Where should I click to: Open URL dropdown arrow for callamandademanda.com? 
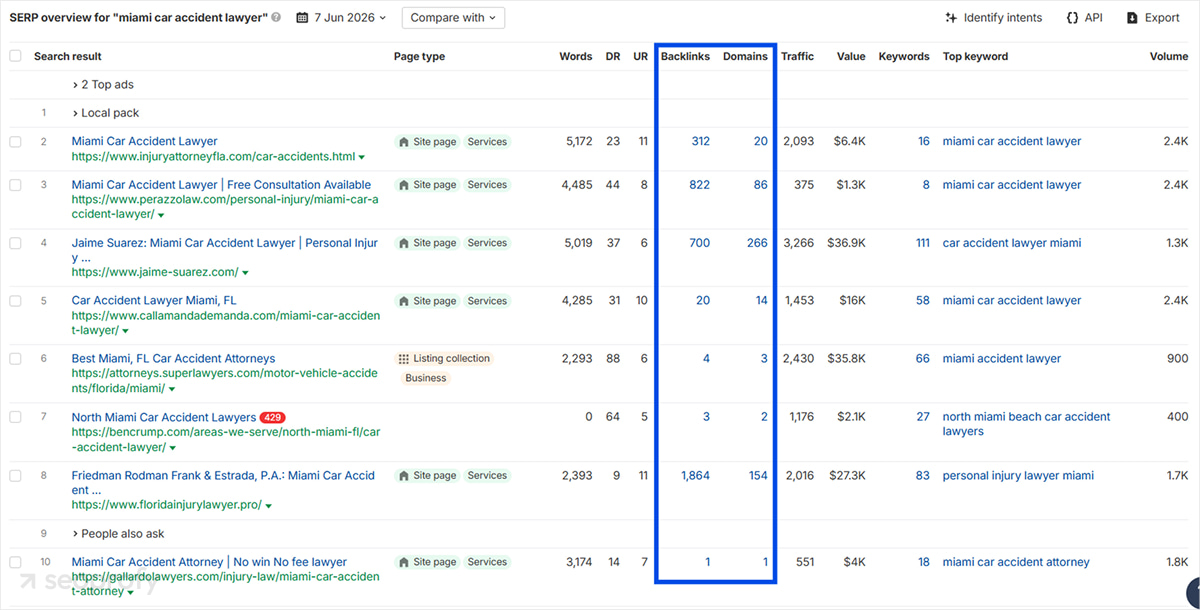point(127,331)
